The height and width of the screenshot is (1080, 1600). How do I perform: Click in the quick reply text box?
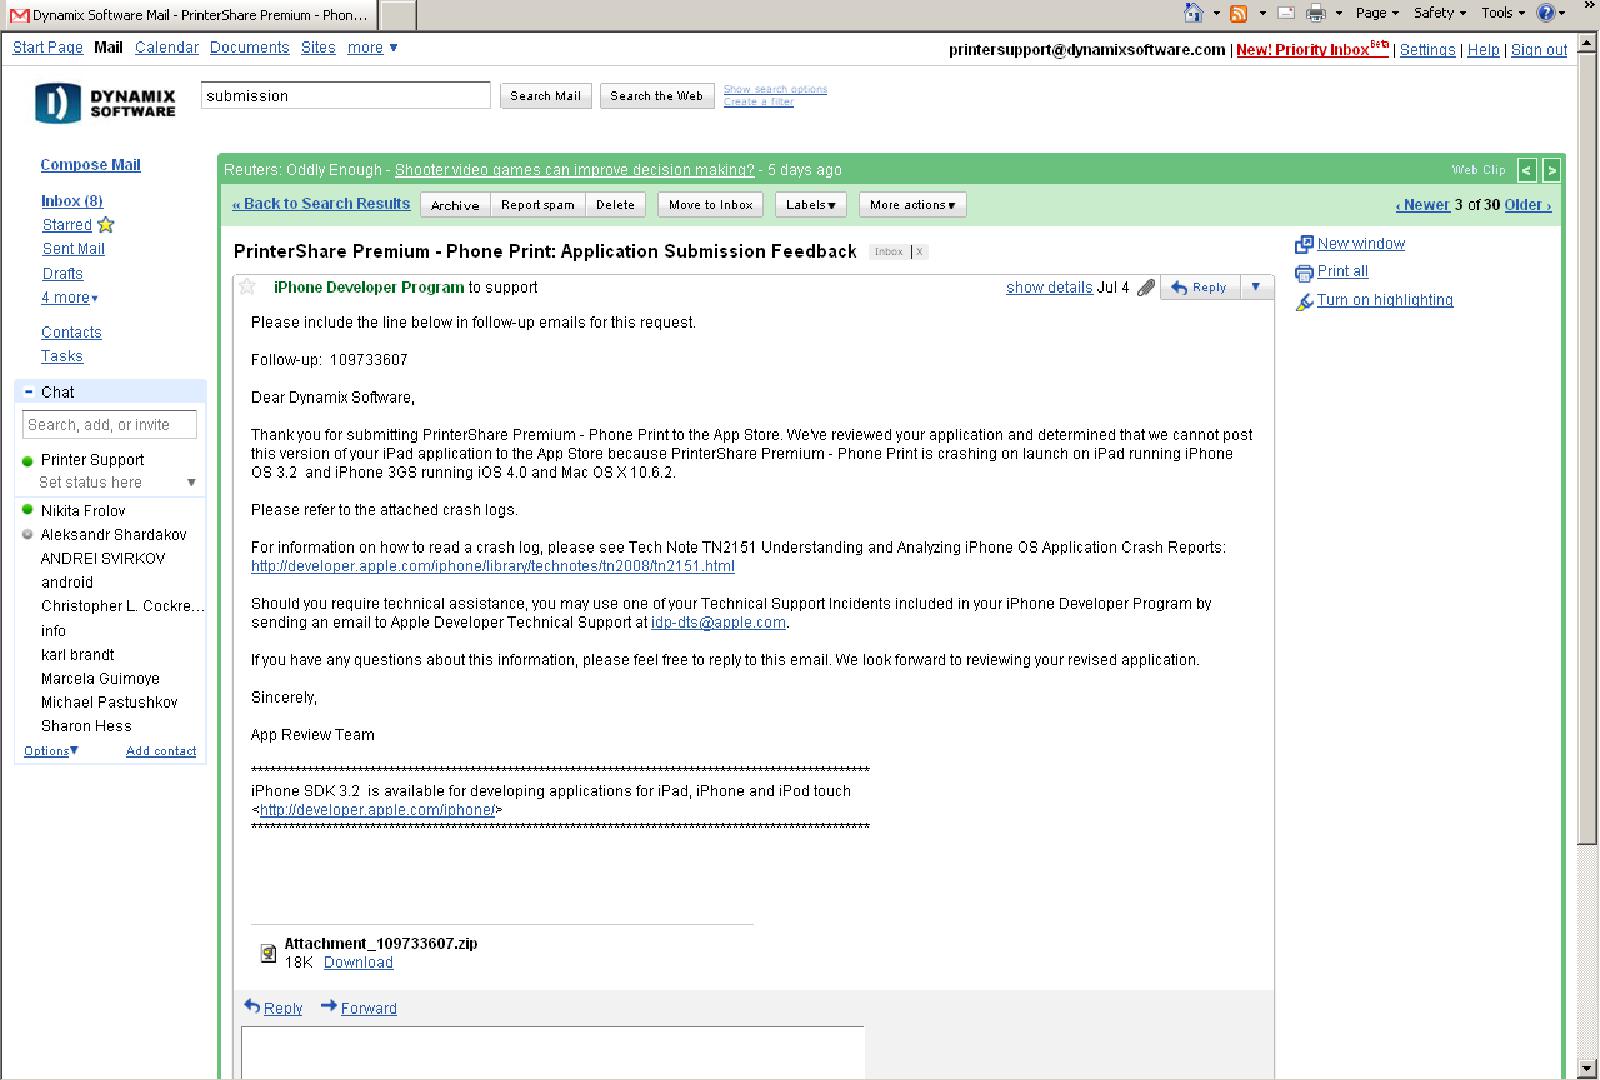(x=553, y=1052)
